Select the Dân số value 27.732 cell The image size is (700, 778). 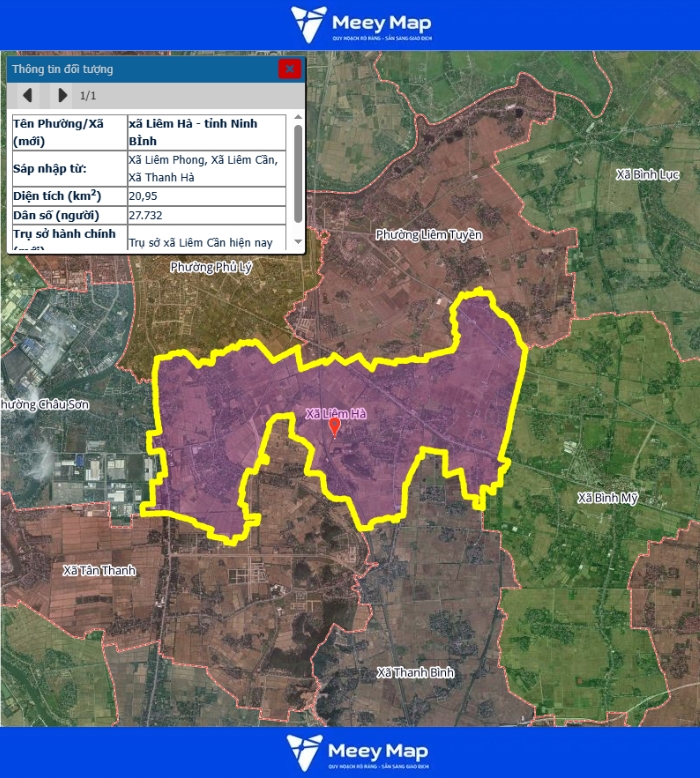(x=206, y=215)
